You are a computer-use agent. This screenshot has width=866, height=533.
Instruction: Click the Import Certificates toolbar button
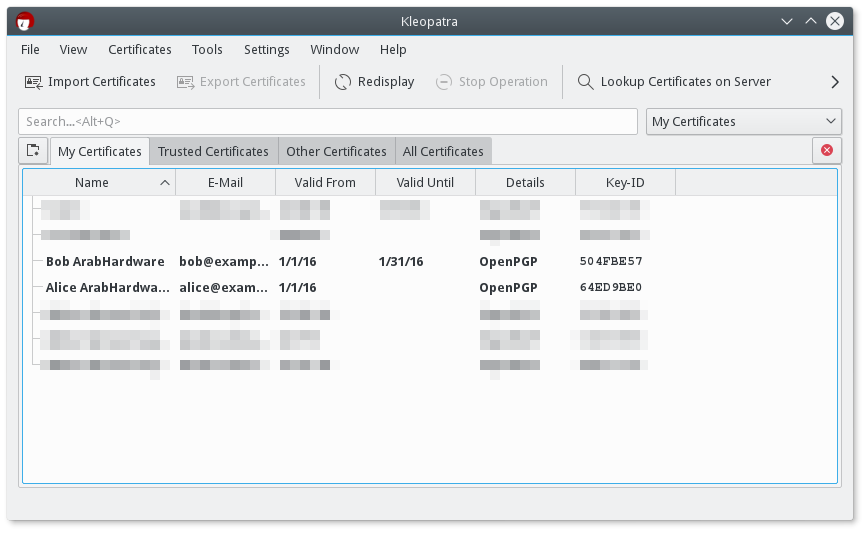pyautogui.click(x=90, y=82)
